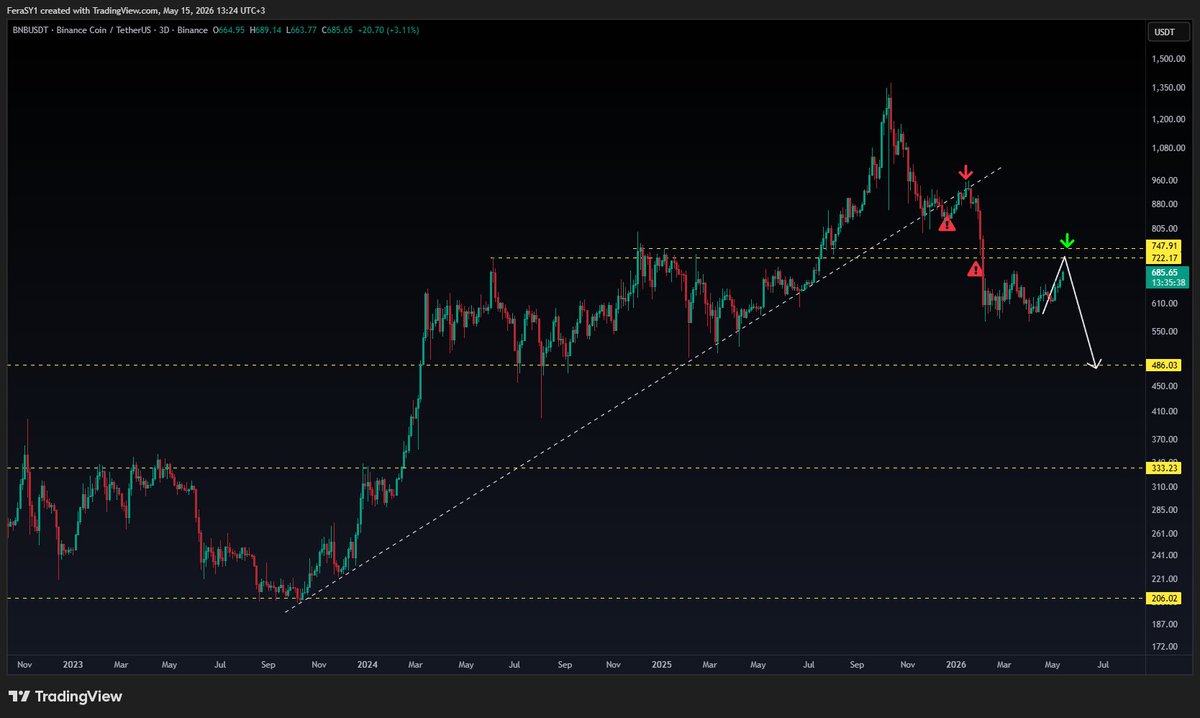This screenshot has height=718, width=1200.
Task: Click the 261.00 price axis label
Action: coord(1166,534)
